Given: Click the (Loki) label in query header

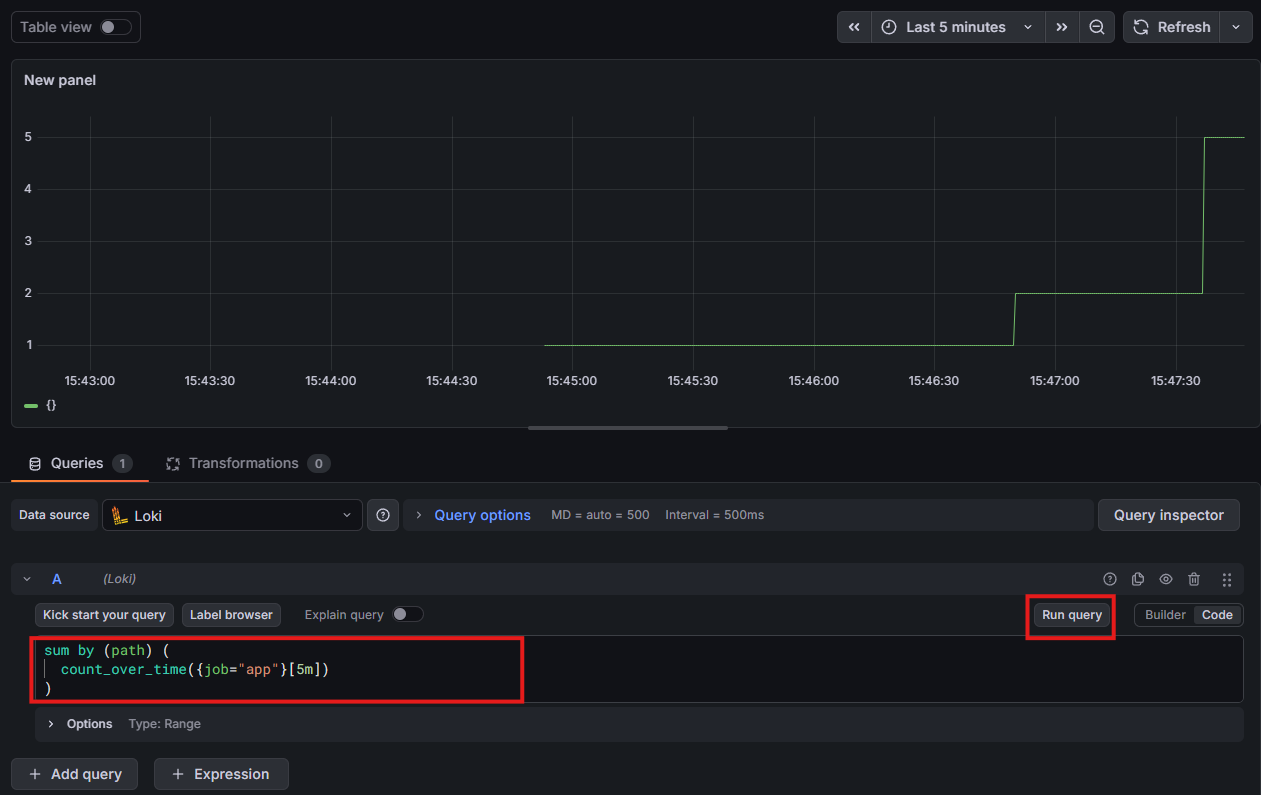Looking at the screenshot, I should pyautogui.click(x=119, y=579).
